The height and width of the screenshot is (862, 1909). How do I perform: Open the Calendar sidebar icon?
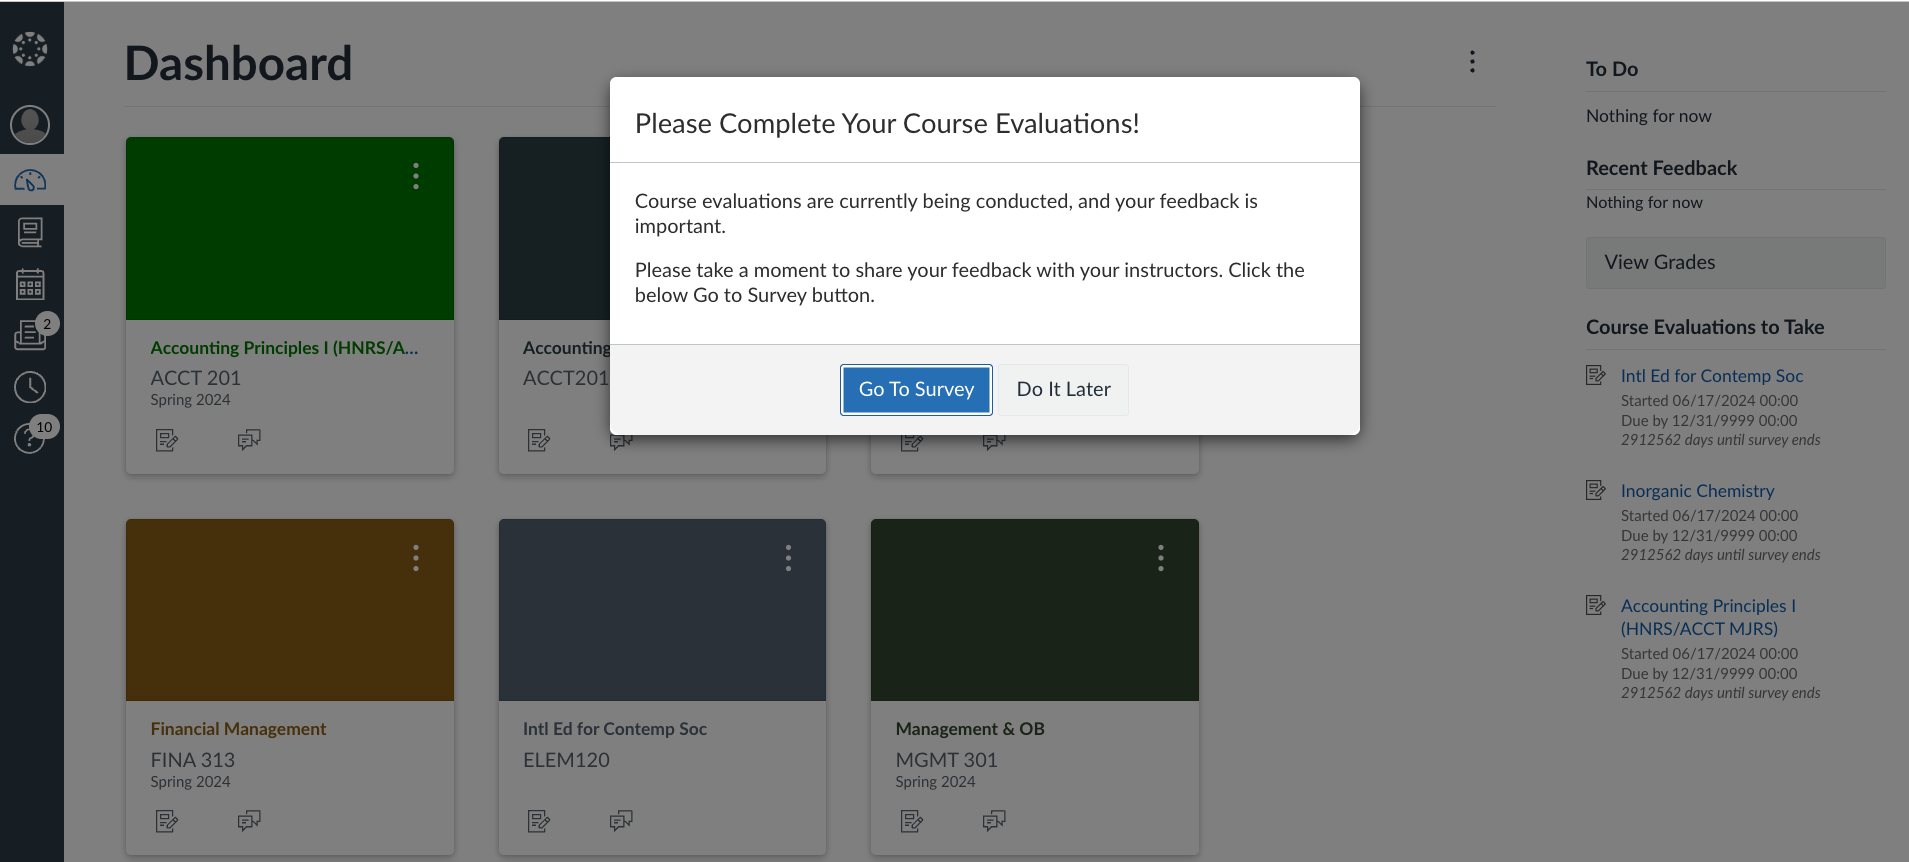click(x=30, y=285)
